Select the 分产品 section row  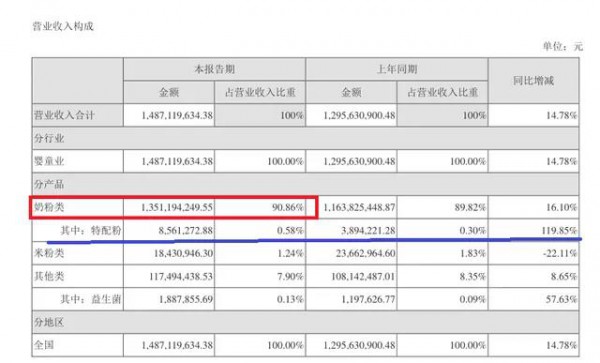pos(305,184)
